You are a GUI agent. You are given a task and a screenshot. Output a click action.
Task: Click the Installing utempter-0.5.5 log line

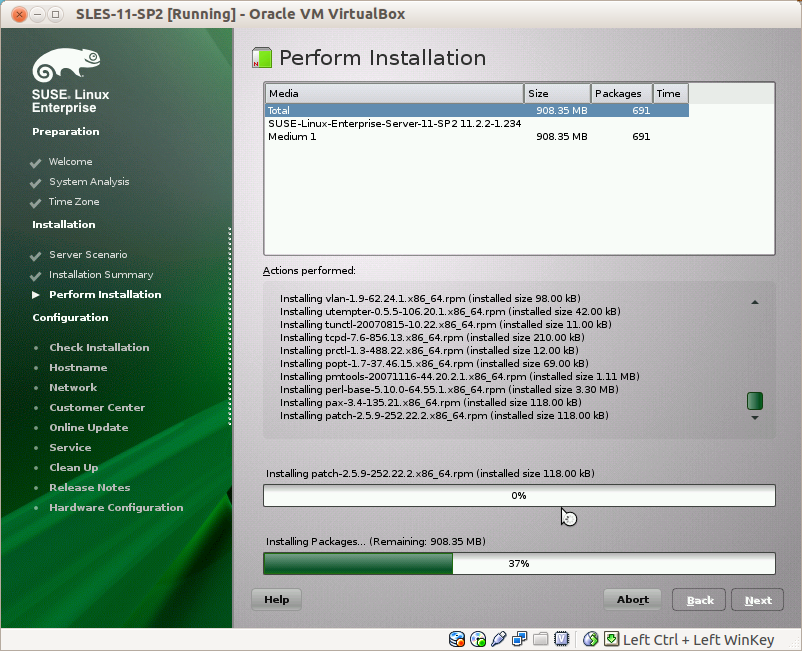click(x=450, y=311)
